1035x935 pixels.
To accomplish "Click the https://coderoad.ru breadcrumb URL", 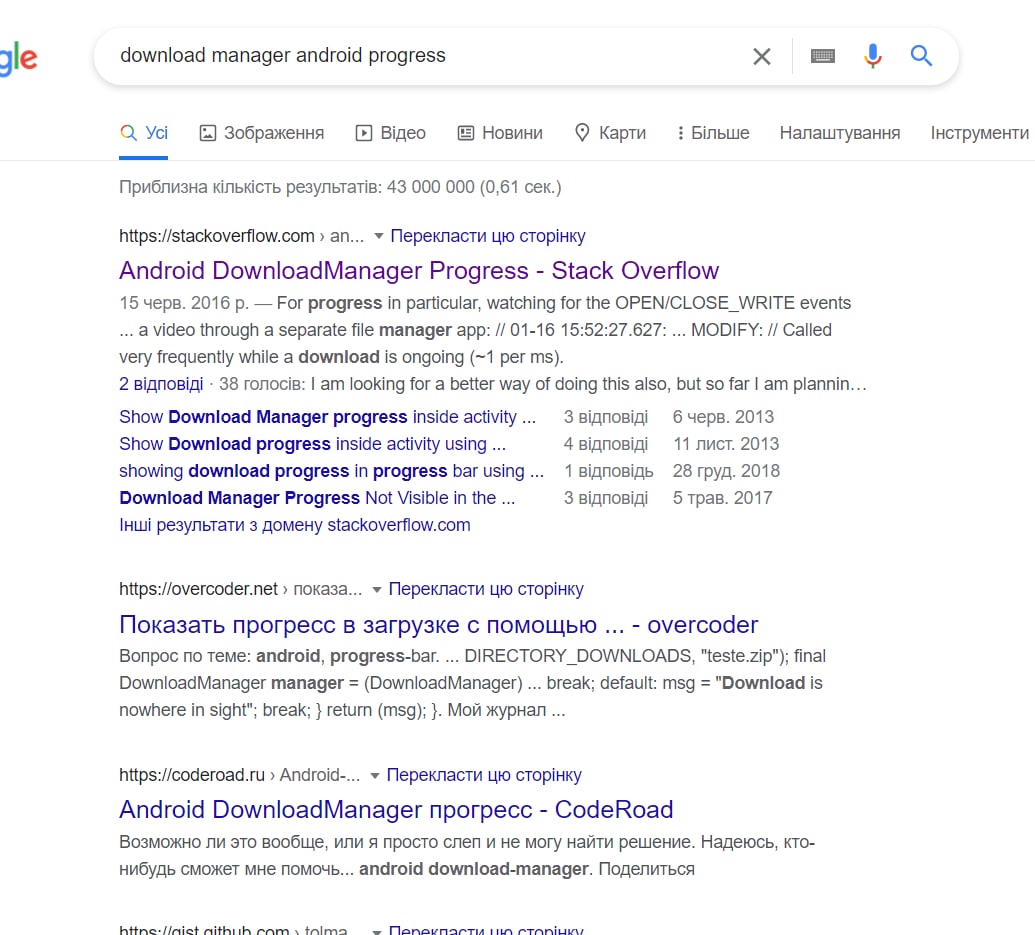I will [191, 775].
